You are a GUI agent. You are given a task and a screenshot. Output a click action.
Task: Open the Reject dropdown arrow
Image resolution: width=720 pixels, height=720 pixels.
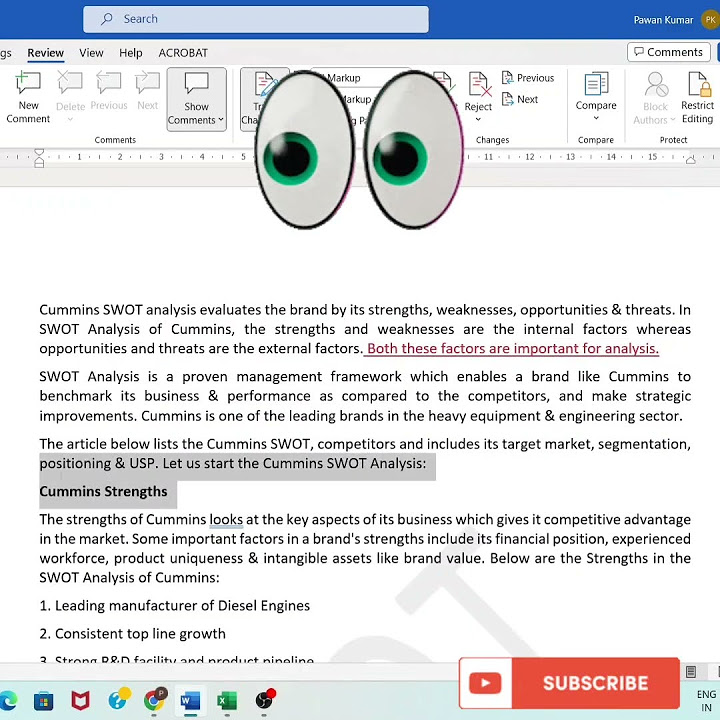pos(478,119)
